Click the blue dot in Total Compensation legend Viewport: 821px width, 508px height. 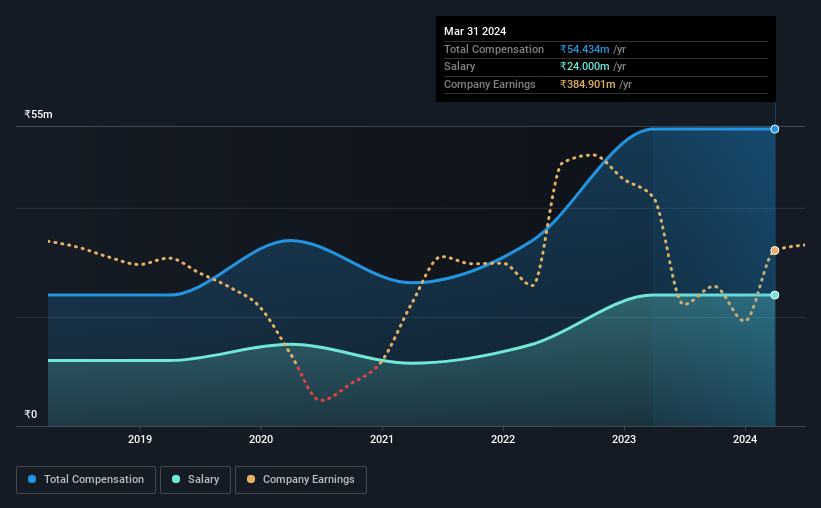pyautogui.click(x=32, y=479)
